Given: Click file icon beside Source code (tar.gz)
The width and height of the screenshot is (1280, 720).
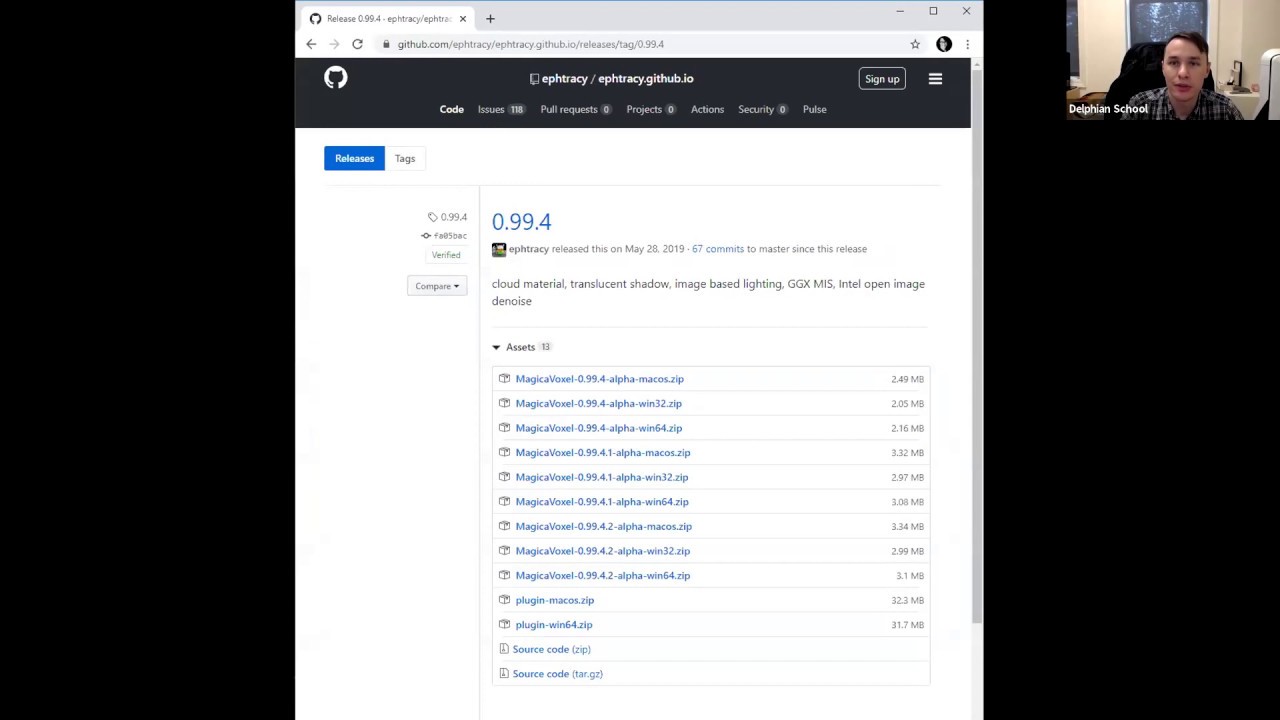Looking at the screenshot, I should pos(504,674).
